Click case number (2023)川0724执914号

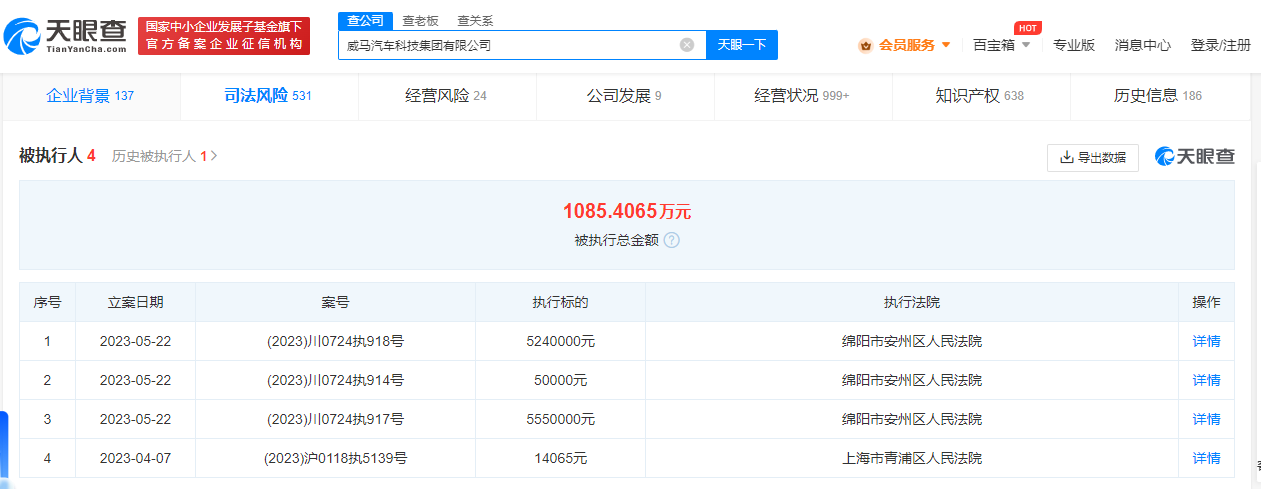coord(336,380)
